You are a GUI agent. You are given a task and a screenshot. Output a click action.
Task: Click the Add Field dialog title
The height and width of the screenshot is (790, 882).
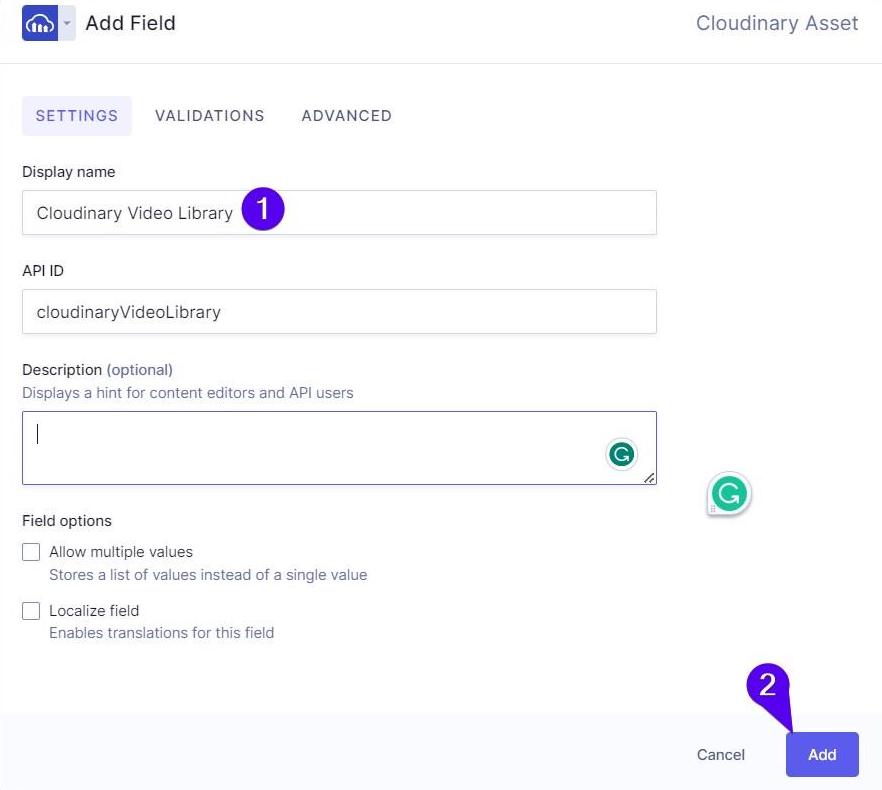point(130,23)
